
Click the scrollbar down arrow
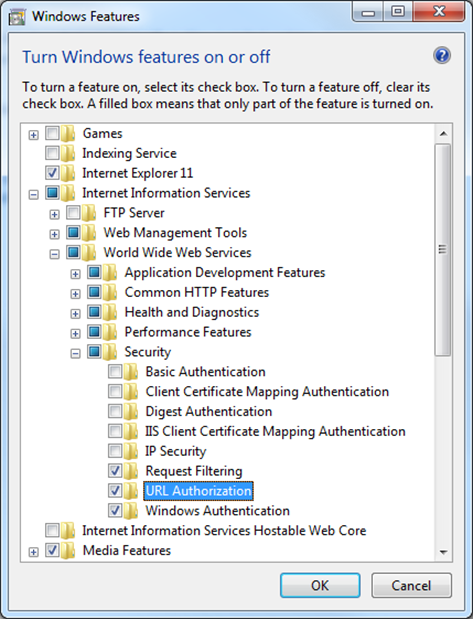(x=443, y=552)
